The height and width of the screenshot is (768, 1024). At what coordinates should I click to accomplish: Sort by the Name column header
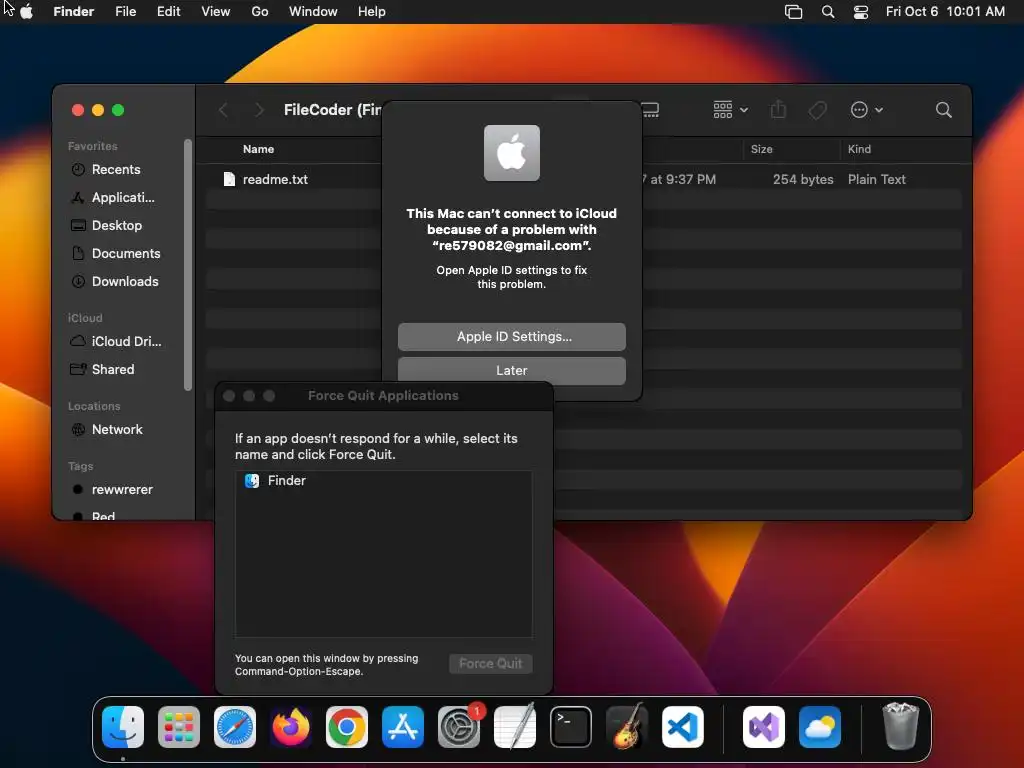click(x=258, y=150)
